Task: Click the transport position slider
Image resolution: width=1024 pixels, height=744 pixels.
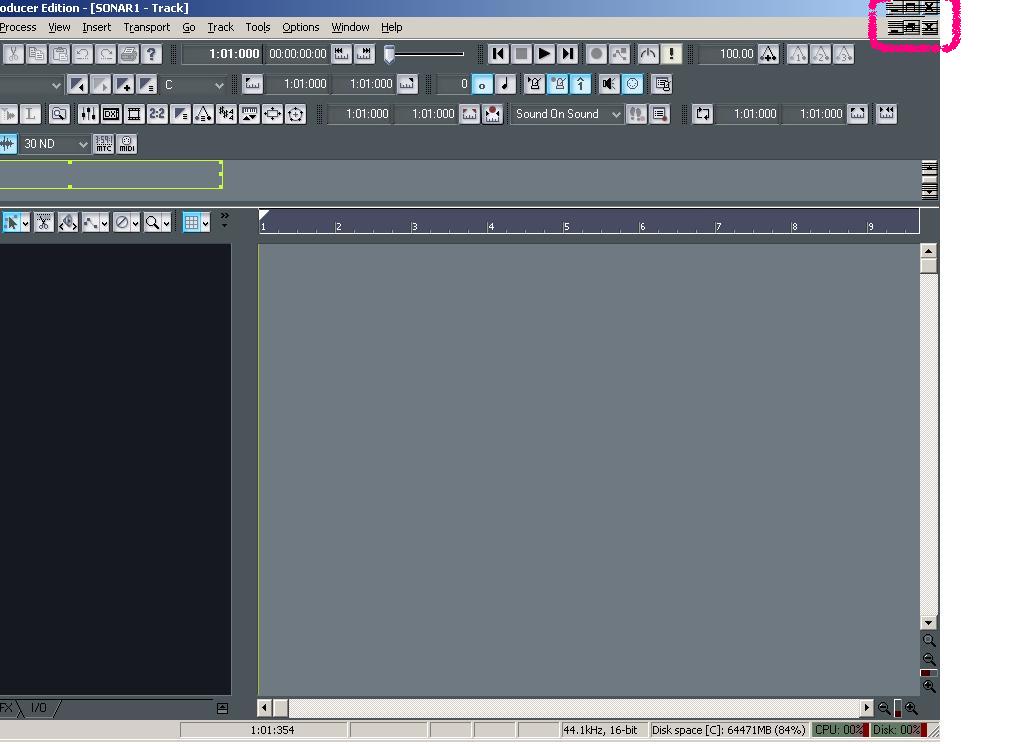Action: pos(390,54)
